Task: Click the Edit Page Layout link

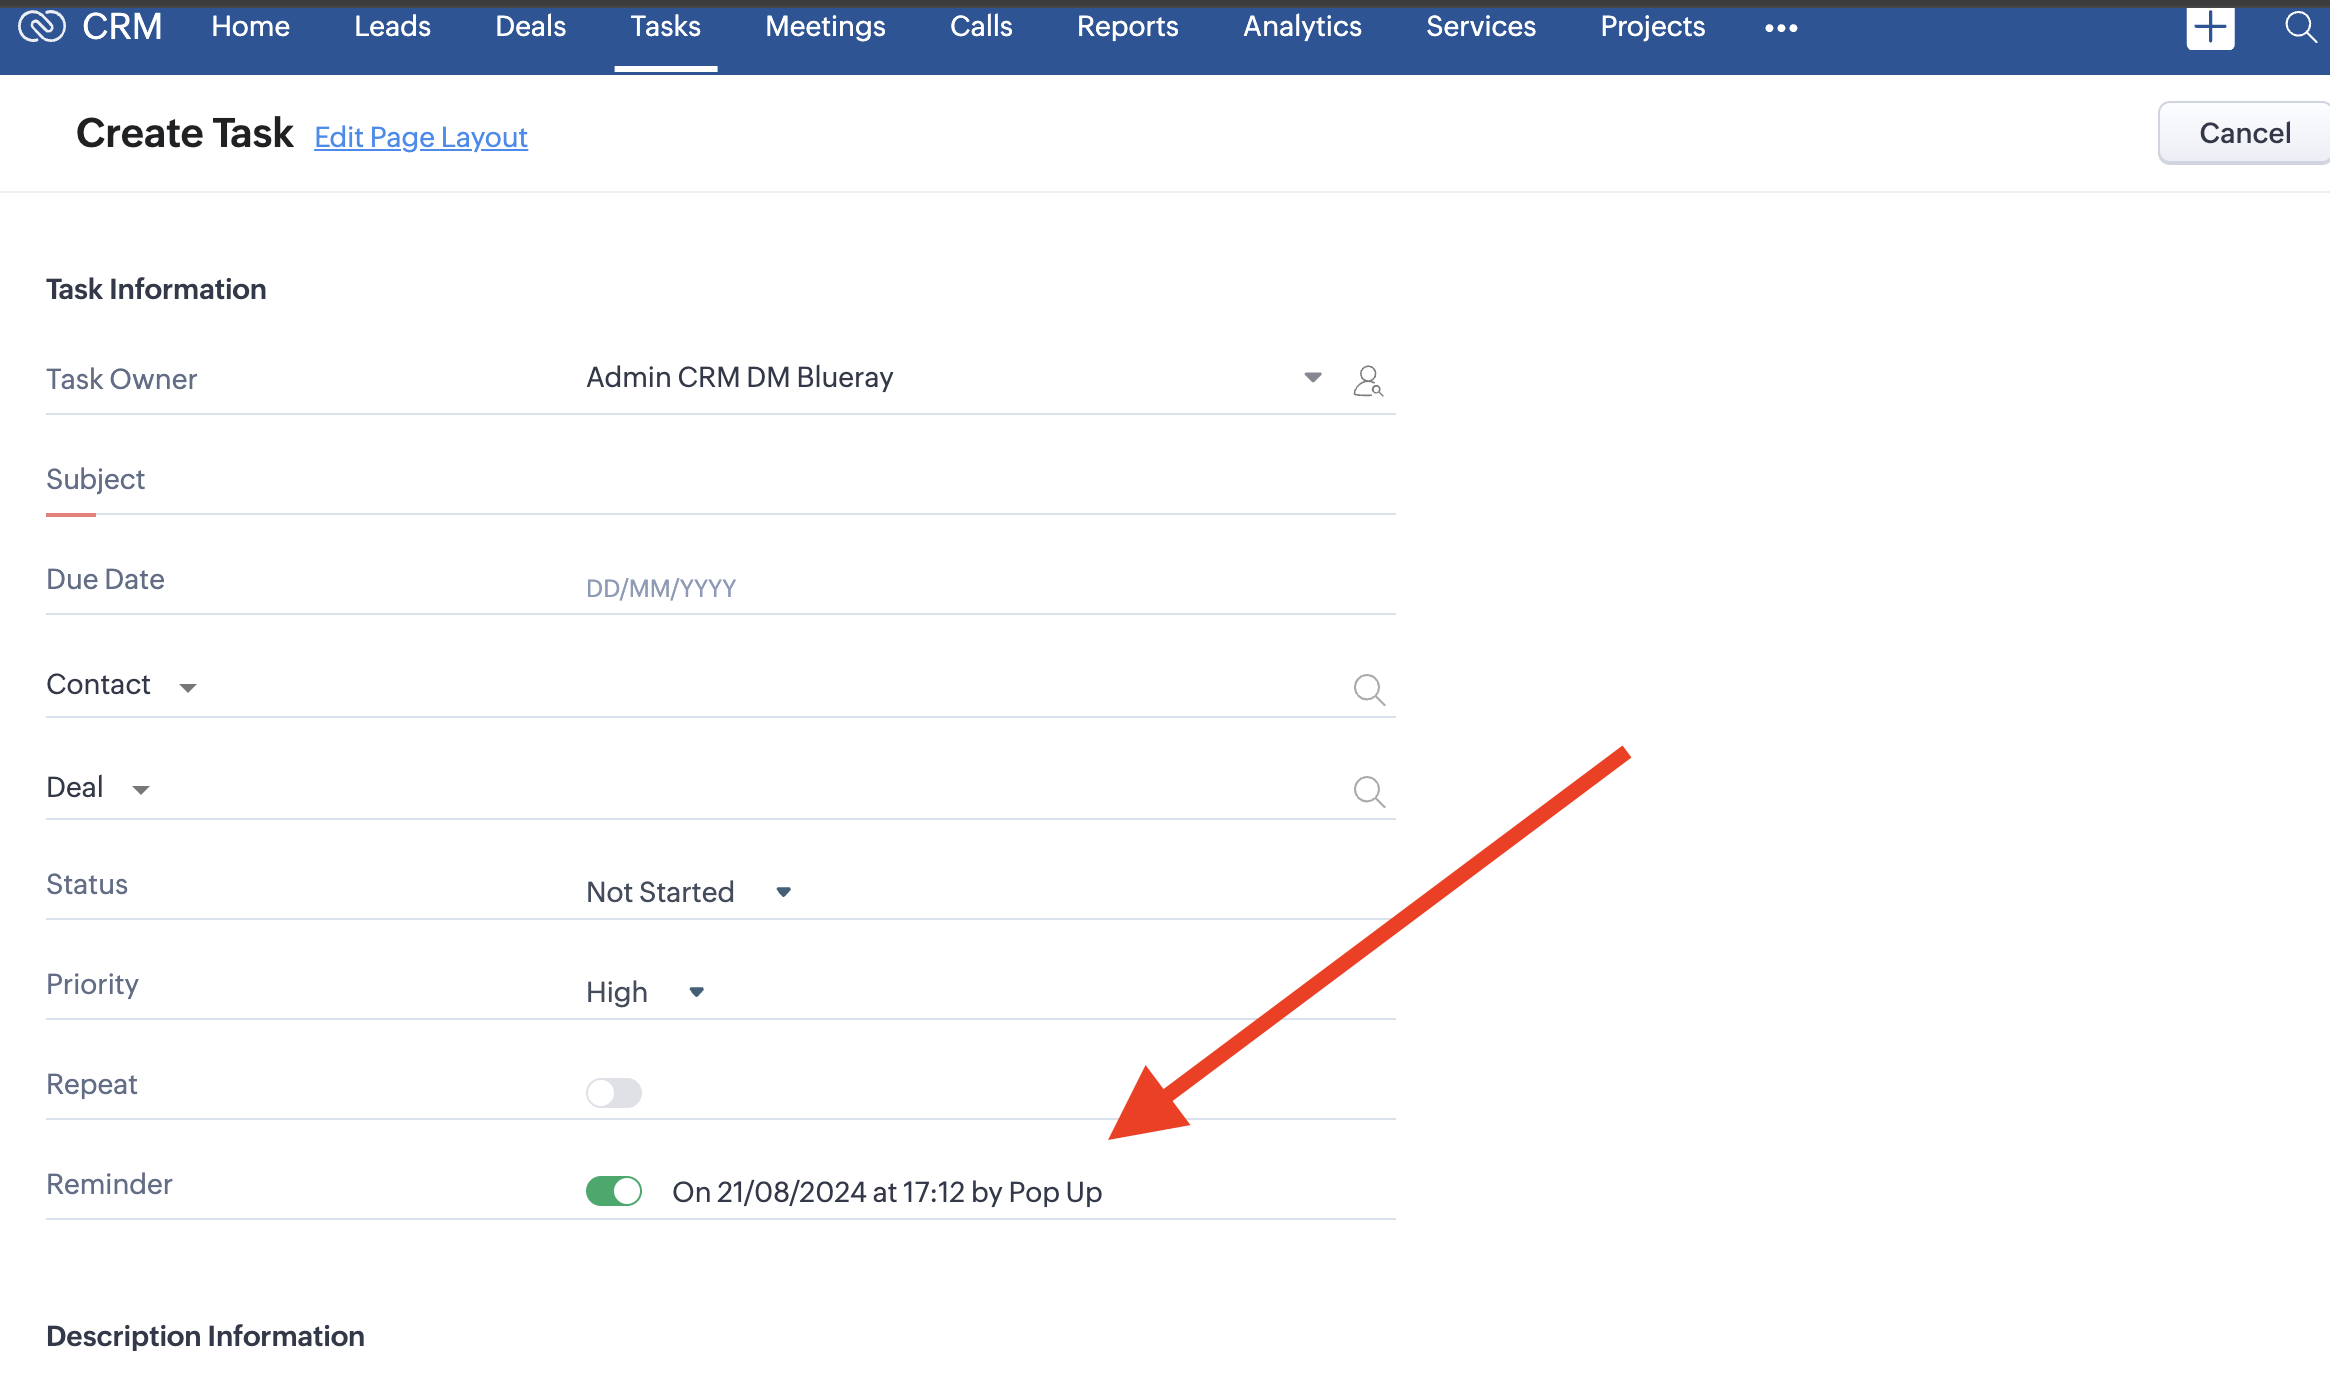Action: (420, 137)
